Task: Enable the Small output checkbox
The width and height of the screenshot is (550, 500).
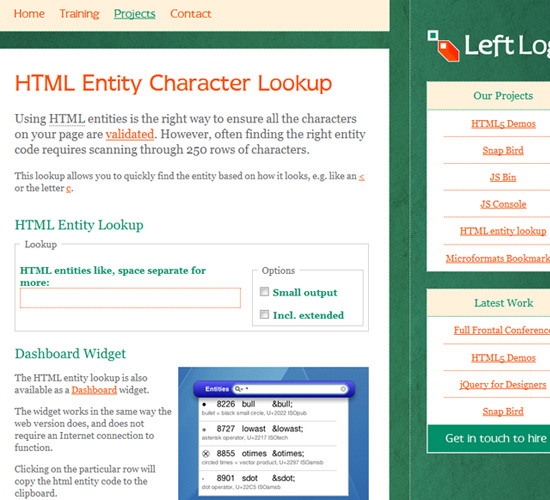Action: (x=264, y=292)
